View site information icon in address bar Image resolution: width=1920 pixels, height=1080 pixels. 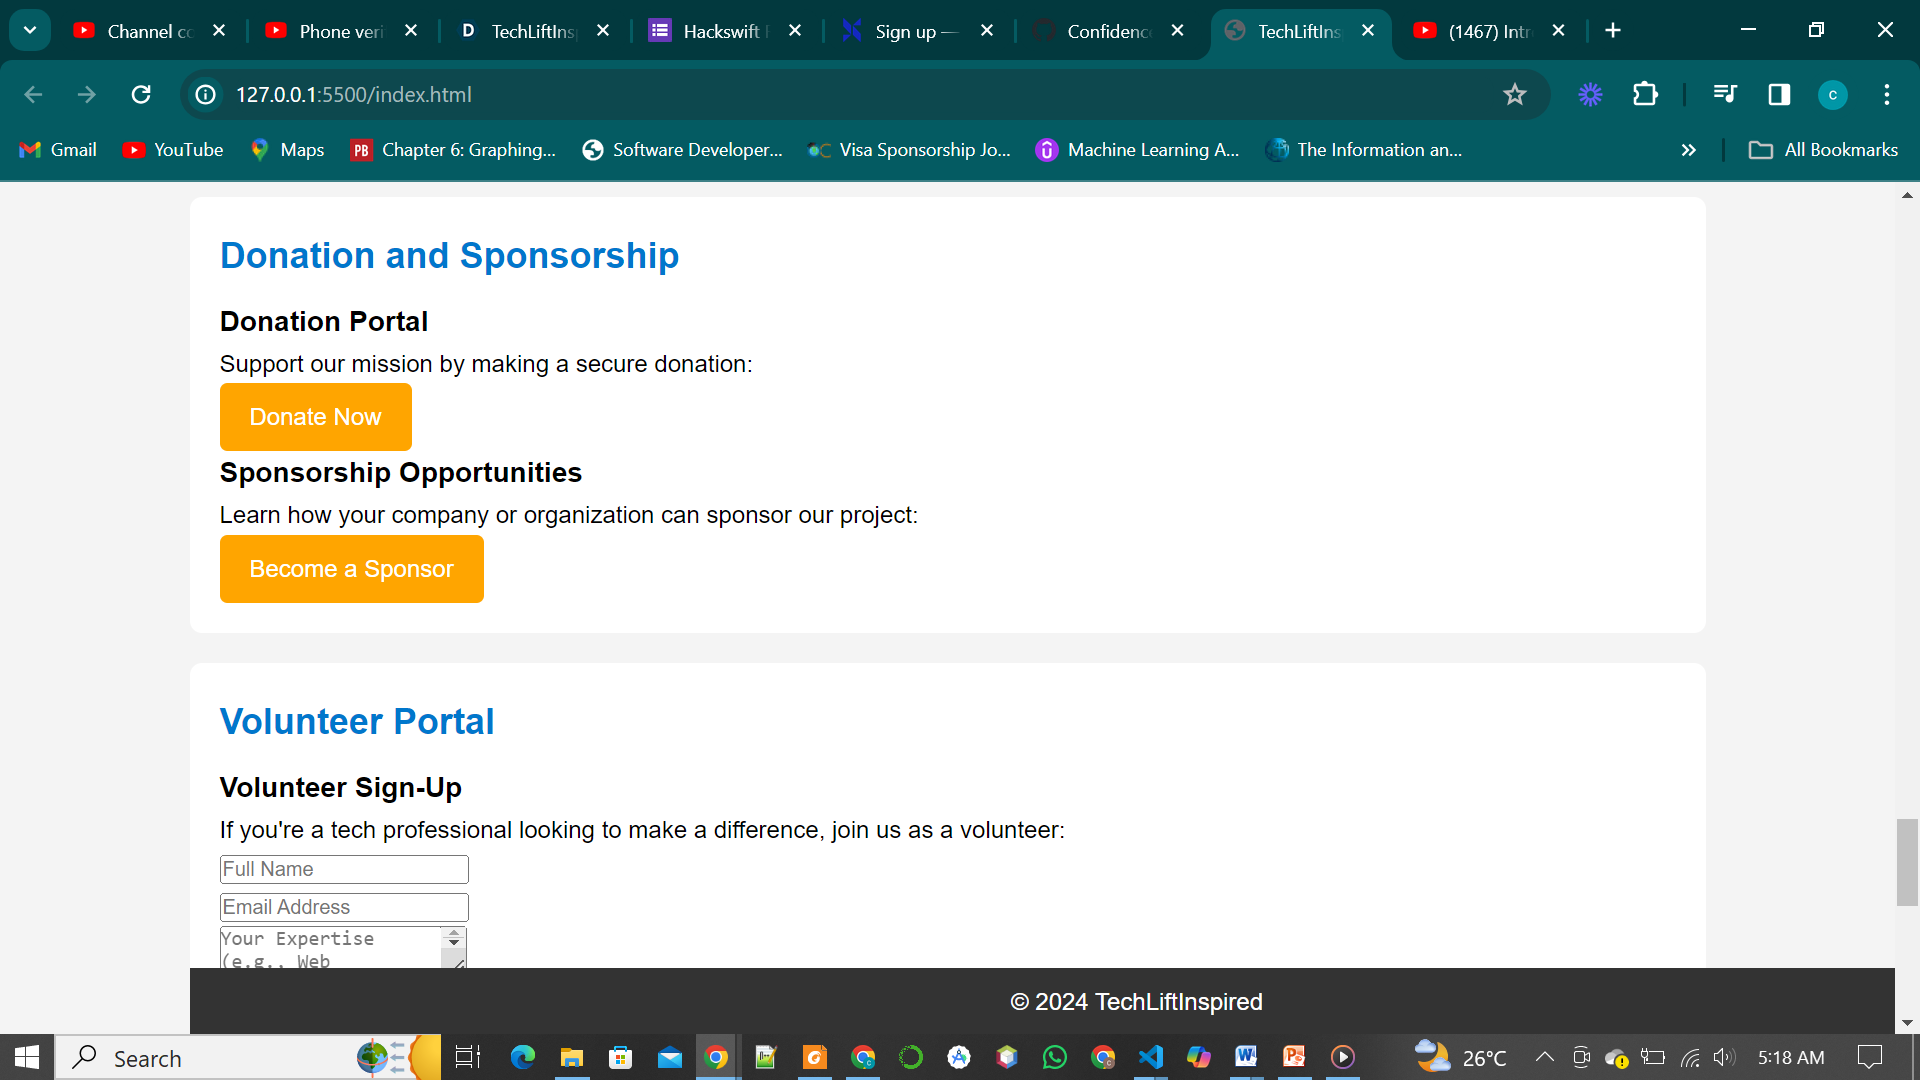[206, 94]
